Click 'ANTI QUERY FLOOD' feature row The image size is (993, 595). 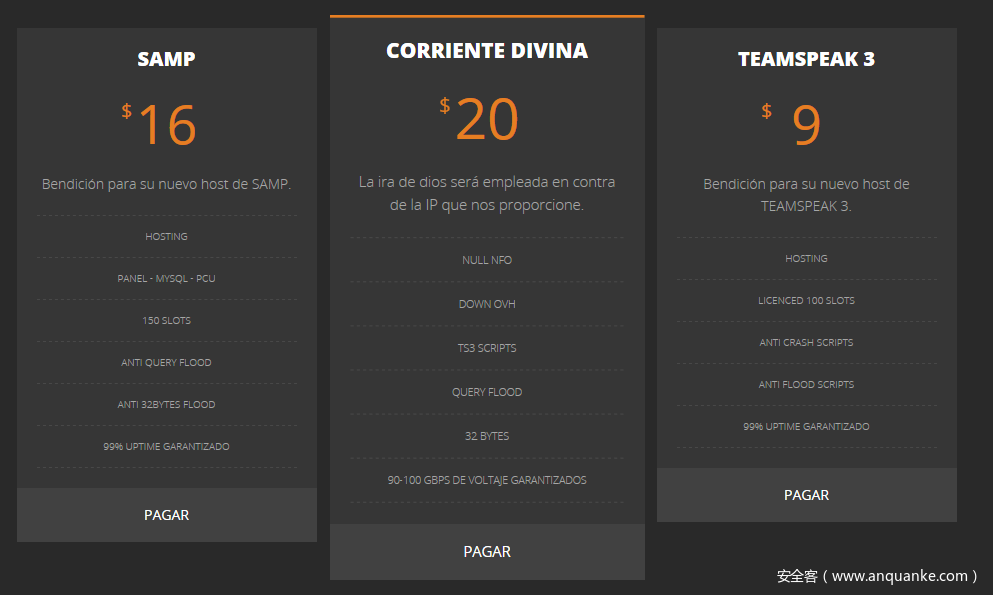tap(167, 363)
